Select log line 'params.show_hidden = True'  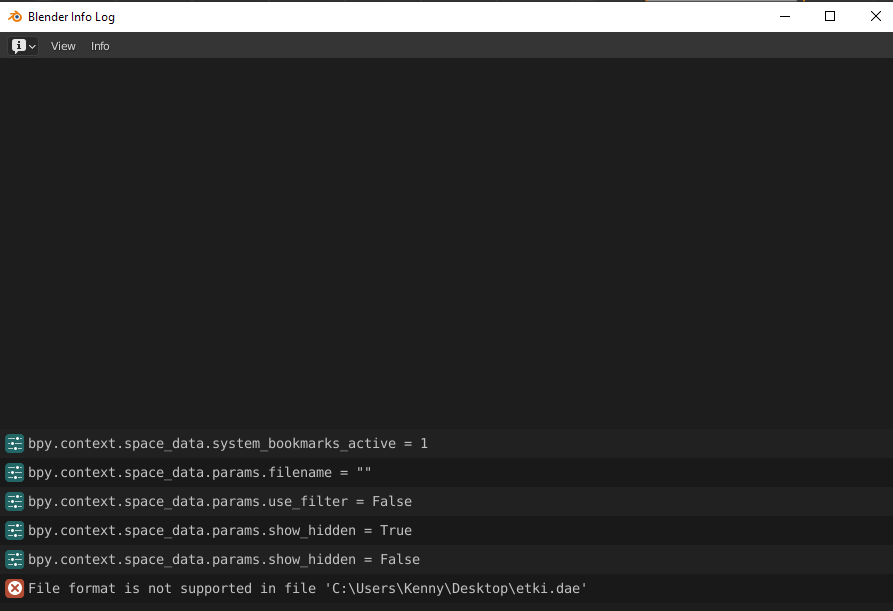pyautogui.click(x=446, y=531)
